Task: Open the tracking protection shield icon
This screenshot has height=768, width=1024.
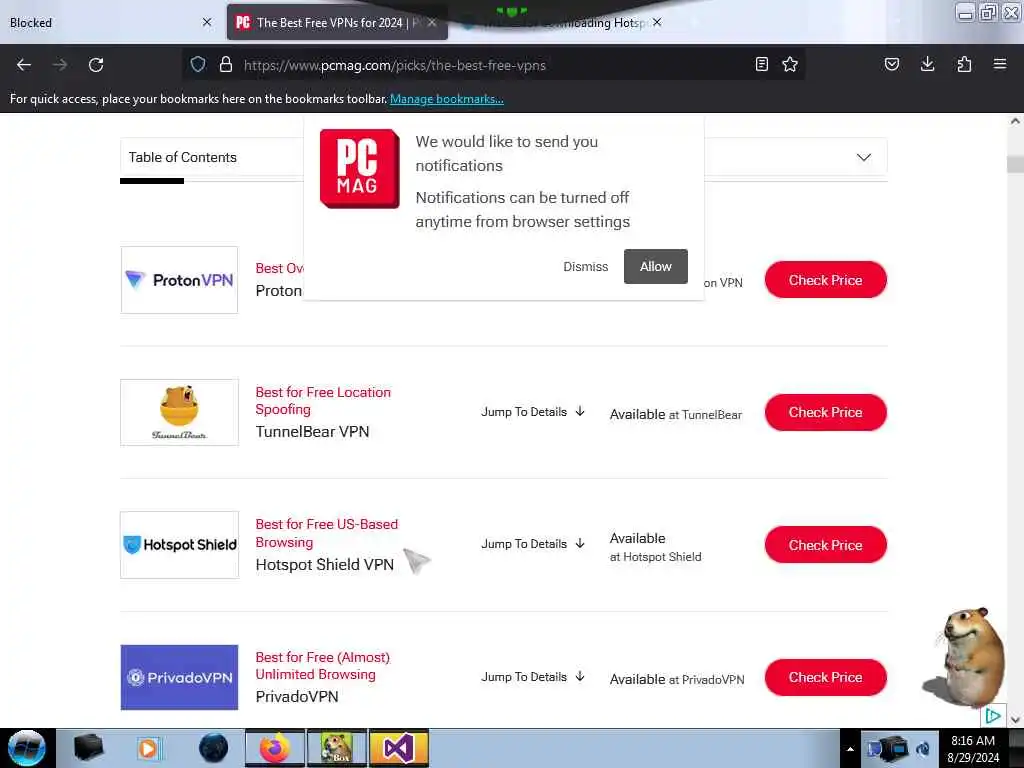Action: (198, 64)
